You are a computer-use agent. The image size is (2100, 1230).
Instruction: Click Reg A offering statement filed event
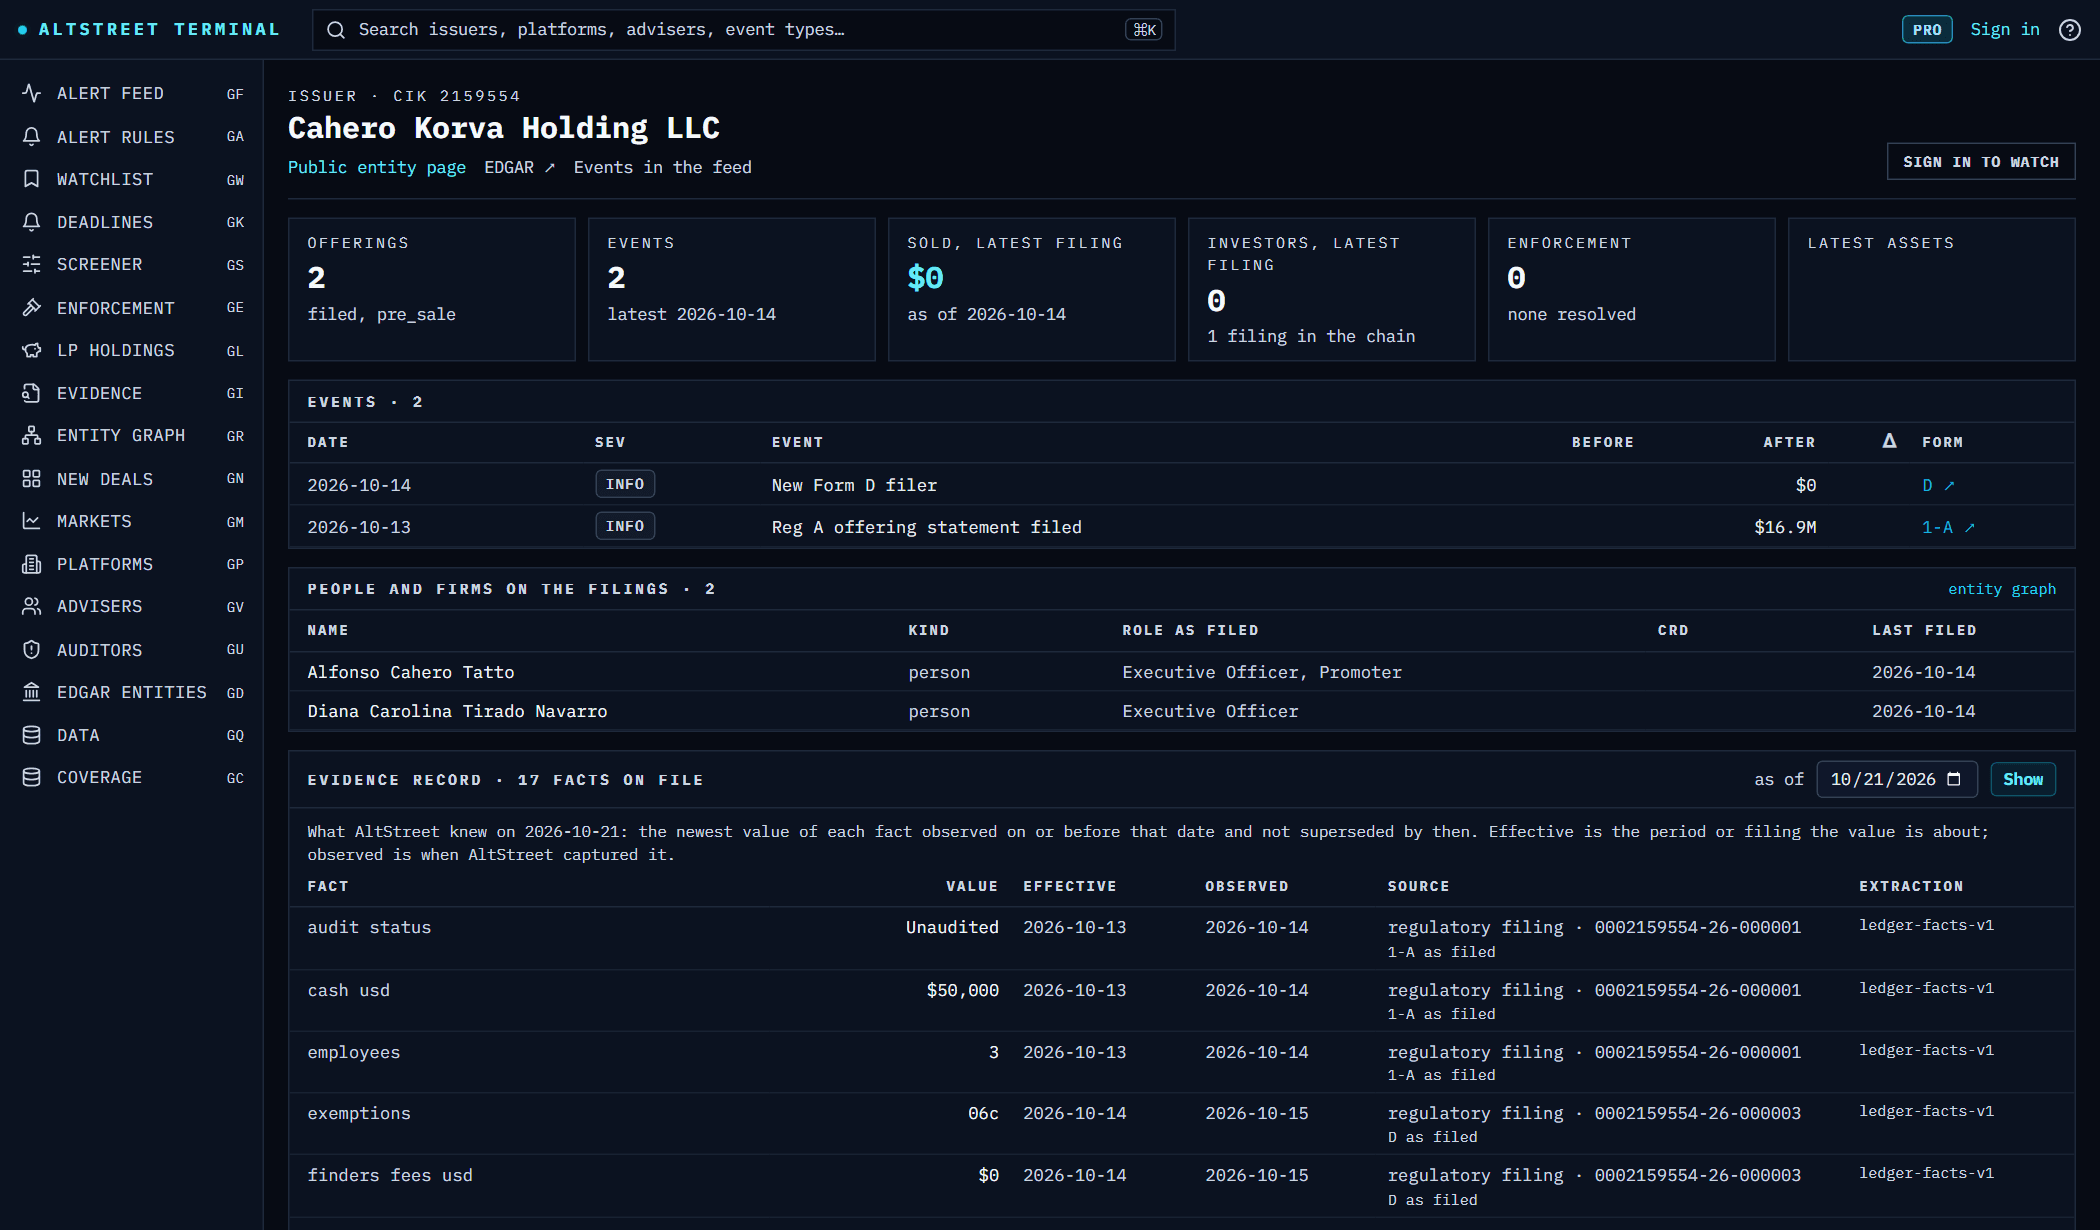pyautogui.click(x=926, y=527)
